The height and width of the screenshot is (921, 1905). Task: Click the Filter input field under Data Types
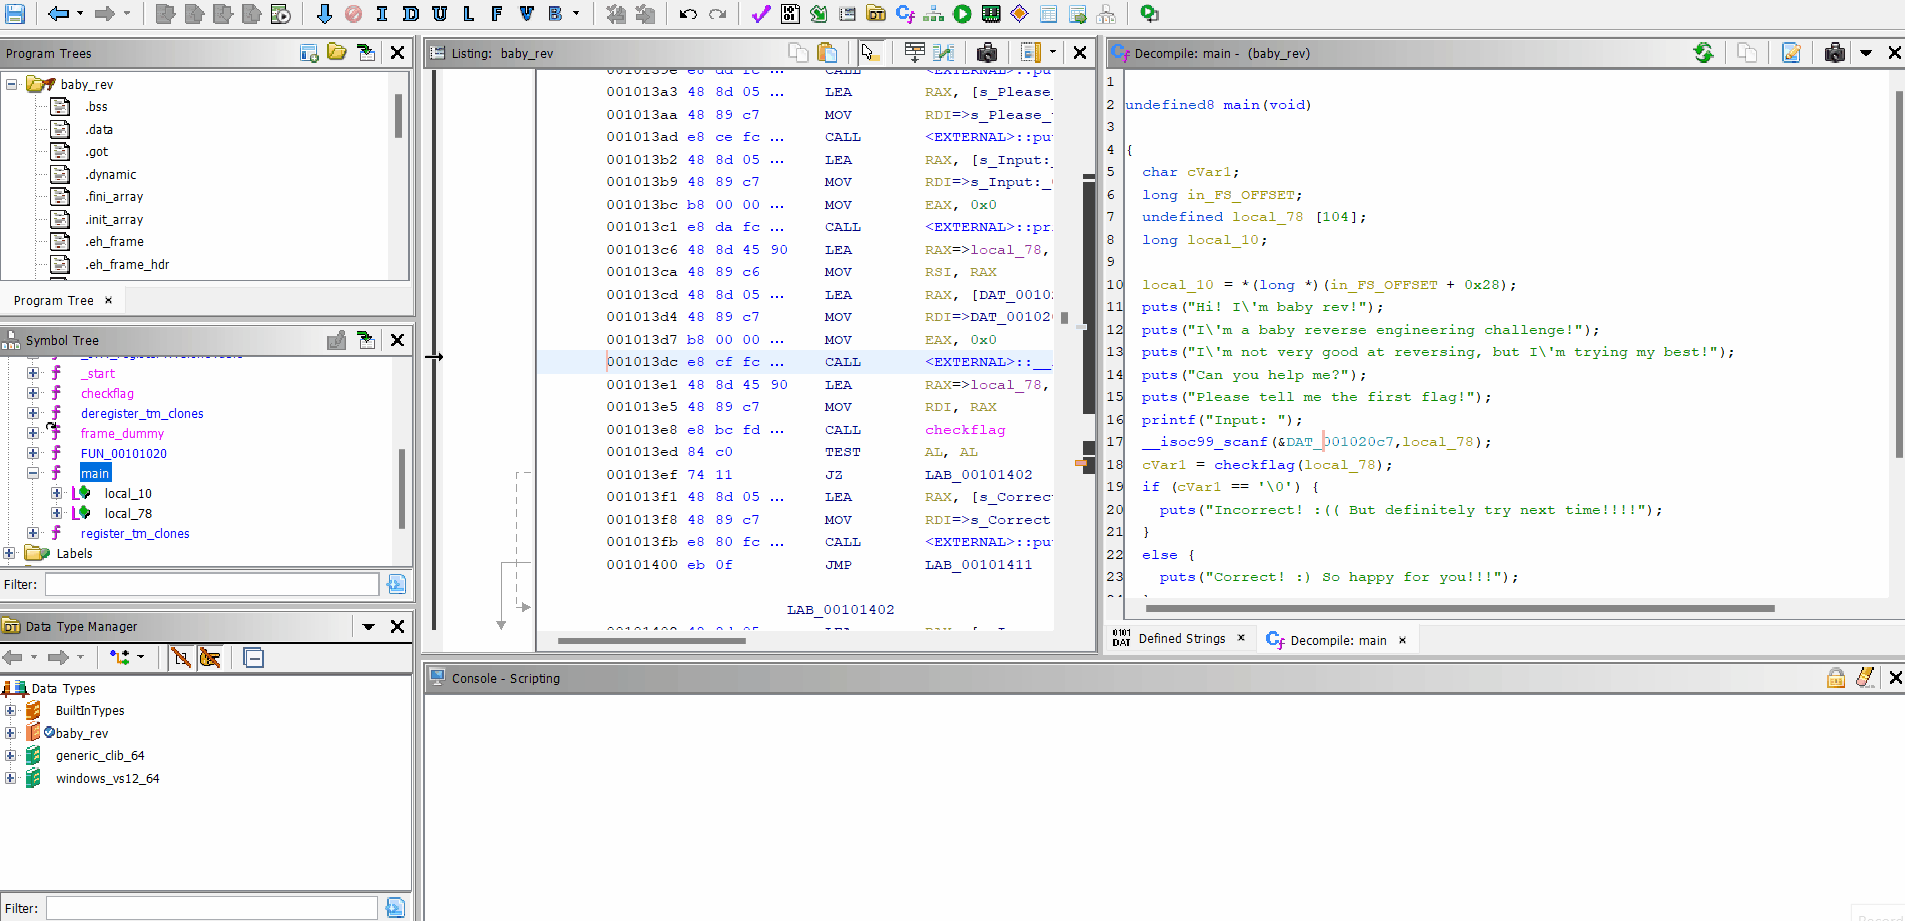coord(210,907)
